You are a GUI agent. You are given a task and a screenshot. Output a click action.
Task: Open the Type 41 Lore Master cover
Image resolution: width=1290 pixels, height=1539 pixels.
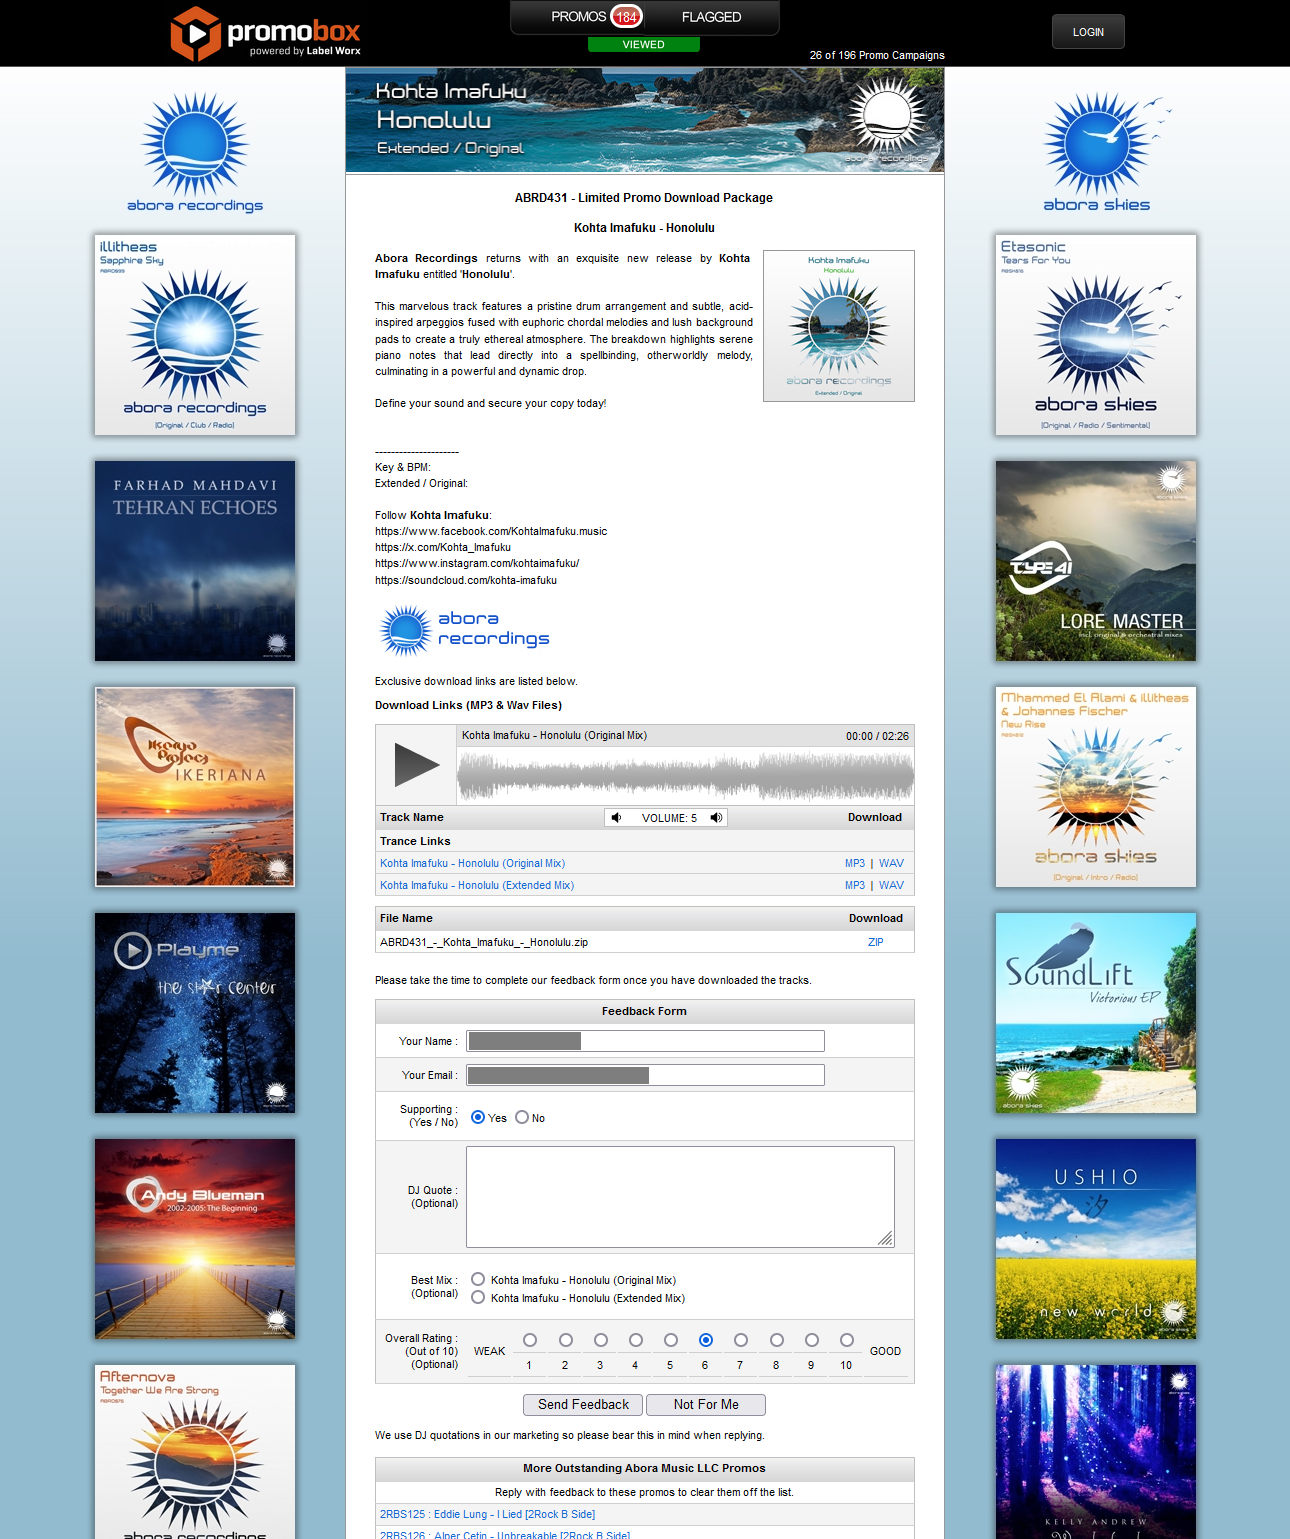point(1096,561)
